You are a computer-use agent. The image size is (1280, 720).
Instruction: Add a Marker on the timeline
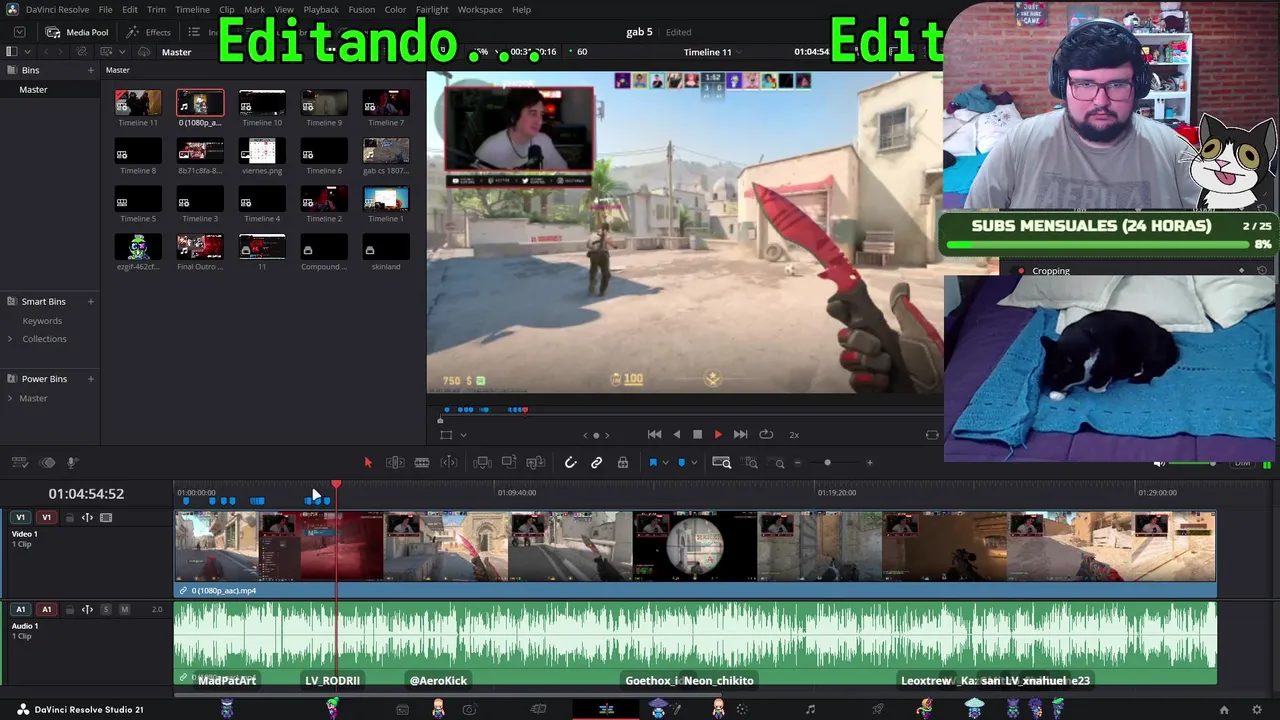click(x=682, y=462)
